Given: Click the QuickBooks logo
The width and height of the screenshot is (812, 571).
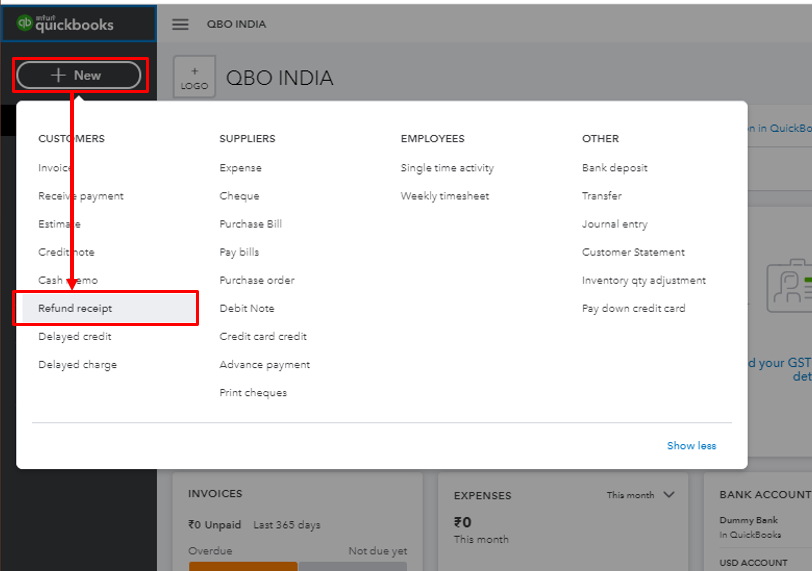Looking at the screenshot, I should (x=65, y=23).
